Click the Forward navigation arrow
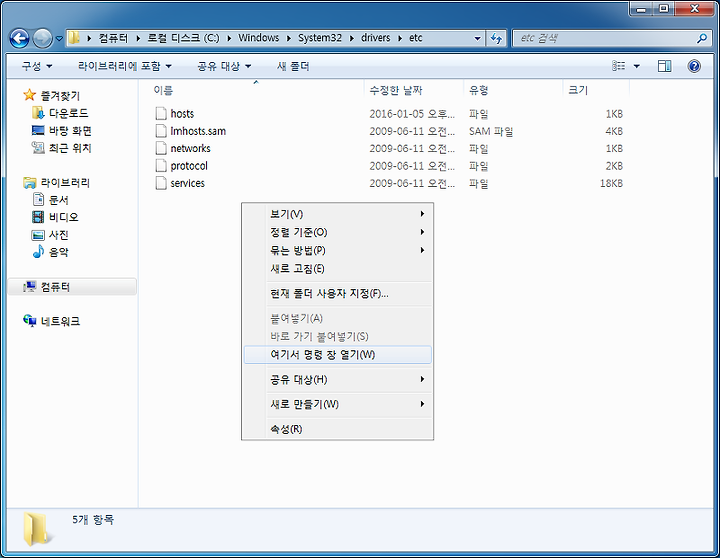Viewport: 720px width, 558px height. pos(42,39)
